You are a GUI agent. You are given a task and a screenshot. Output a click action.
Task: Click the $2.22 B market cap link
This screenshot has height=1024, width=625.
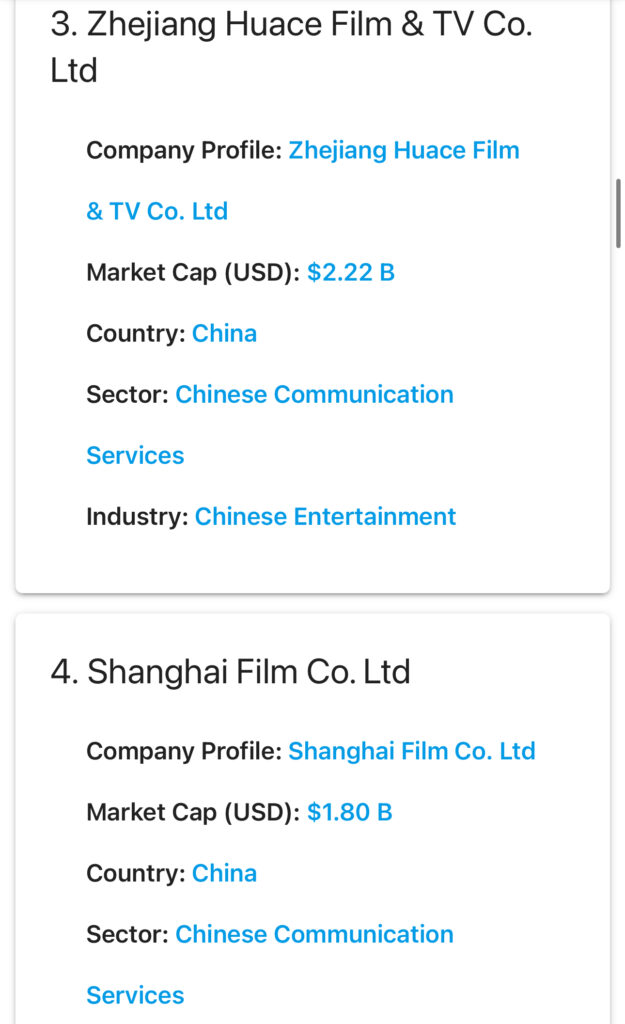pyautogui.click(x=351, y=272)
